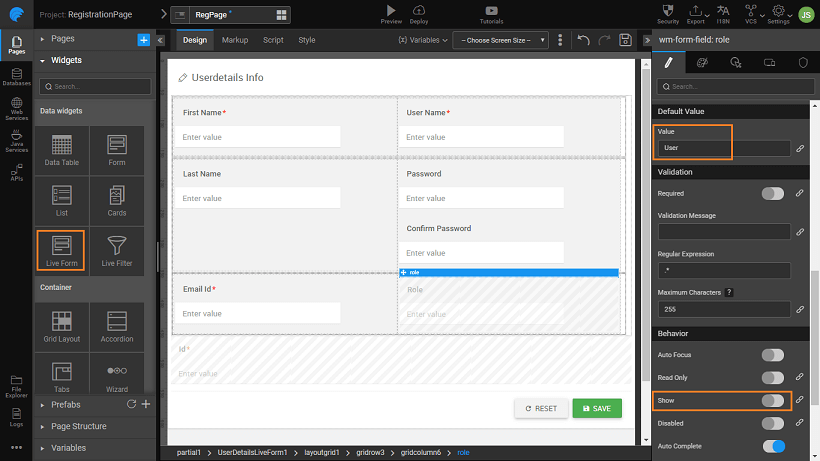
Task: Switch to the Script tab
Action: tap(273, 40)
